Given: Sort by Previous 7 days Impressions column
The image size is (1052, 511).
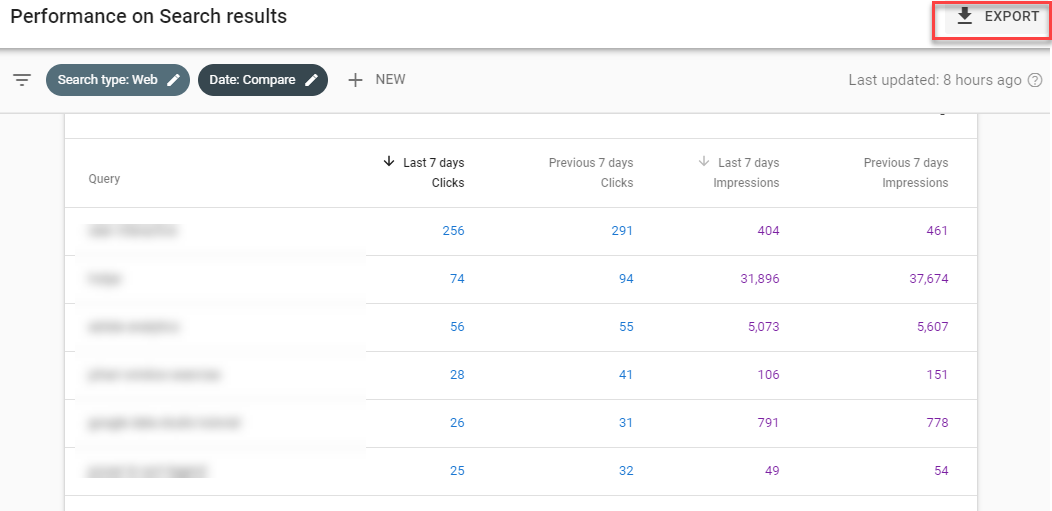Looking at the screenshot, I should (905, 172).
